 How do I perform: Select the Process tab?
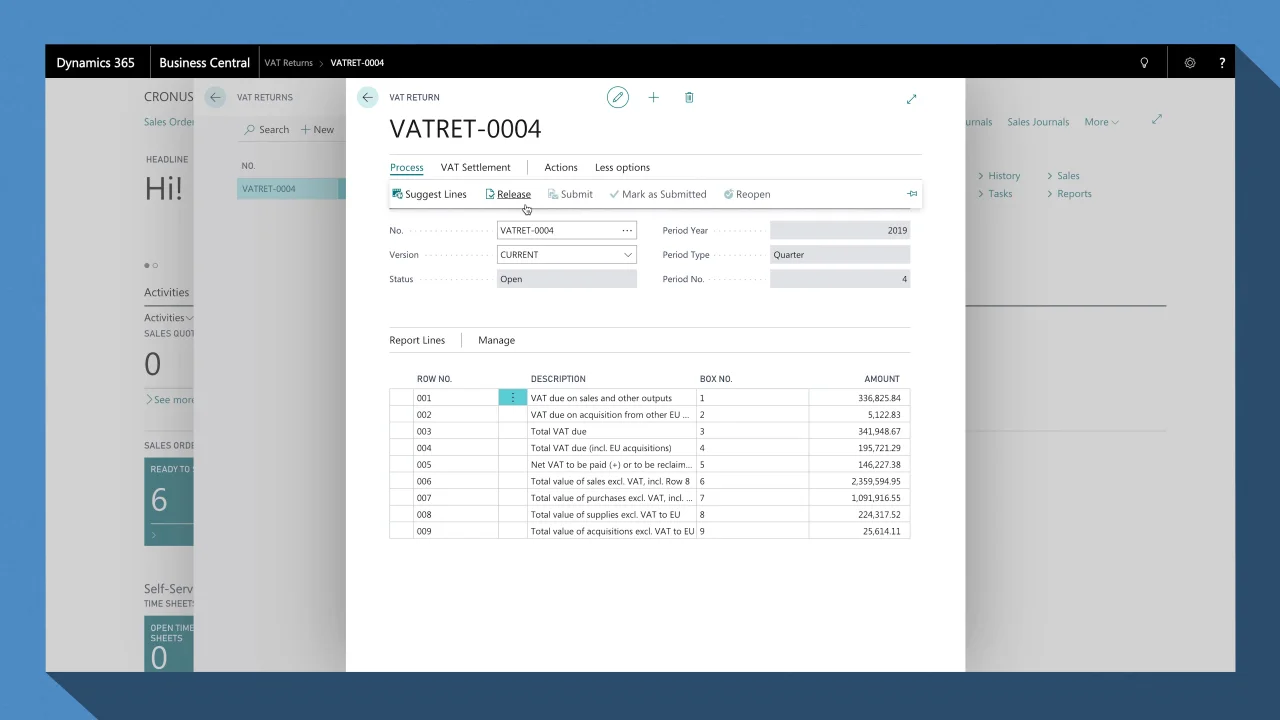coord(407,167)
